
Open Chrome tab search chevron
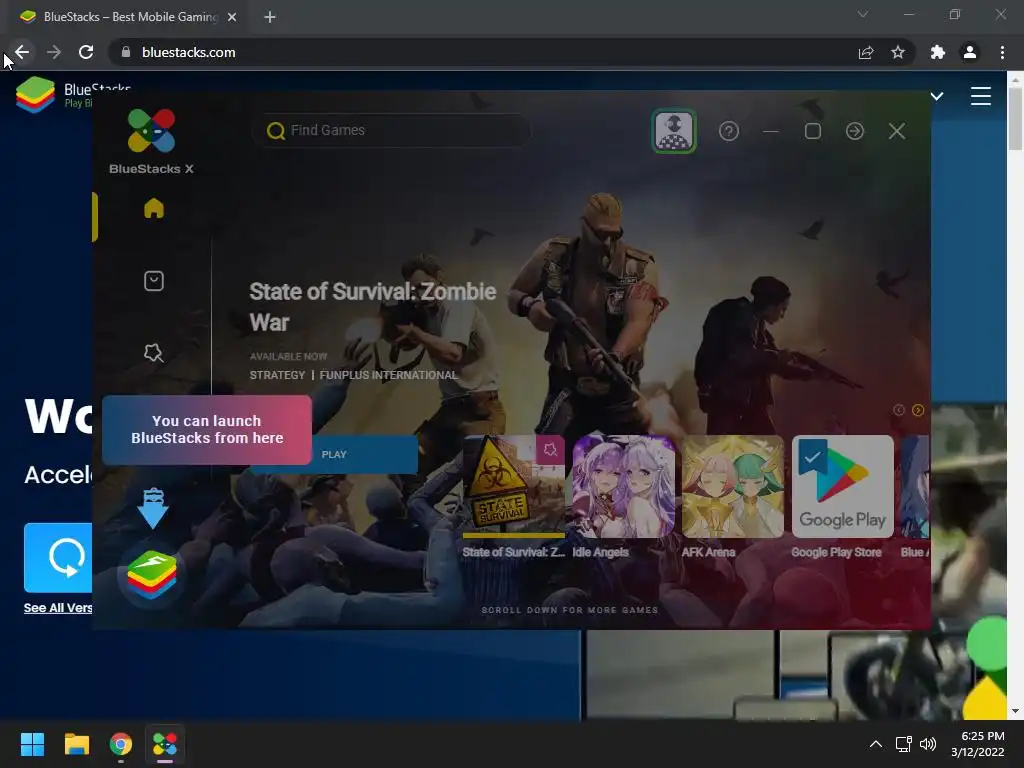(863, 14)
